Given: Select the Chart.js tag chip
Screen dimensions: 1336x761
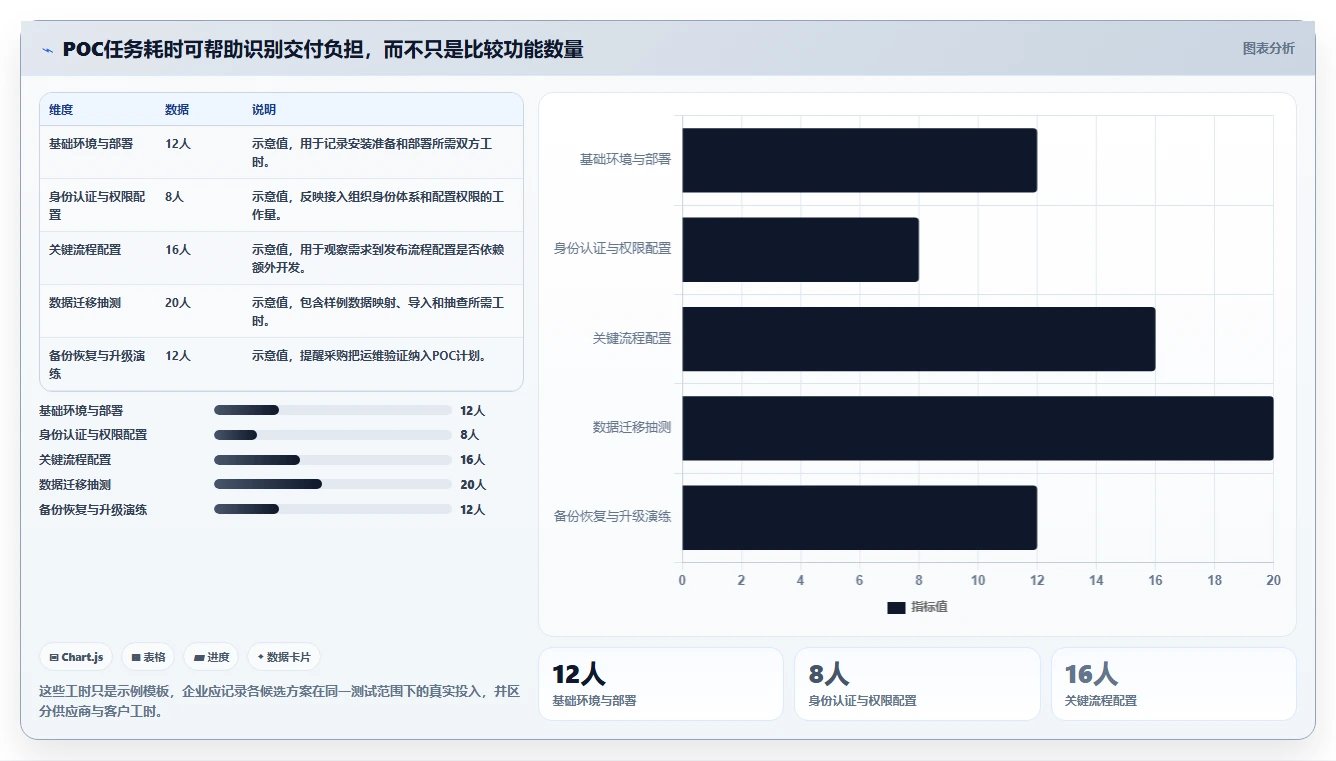Looking at the screenshot, I should pyautogui.click(x=76, y=657).
